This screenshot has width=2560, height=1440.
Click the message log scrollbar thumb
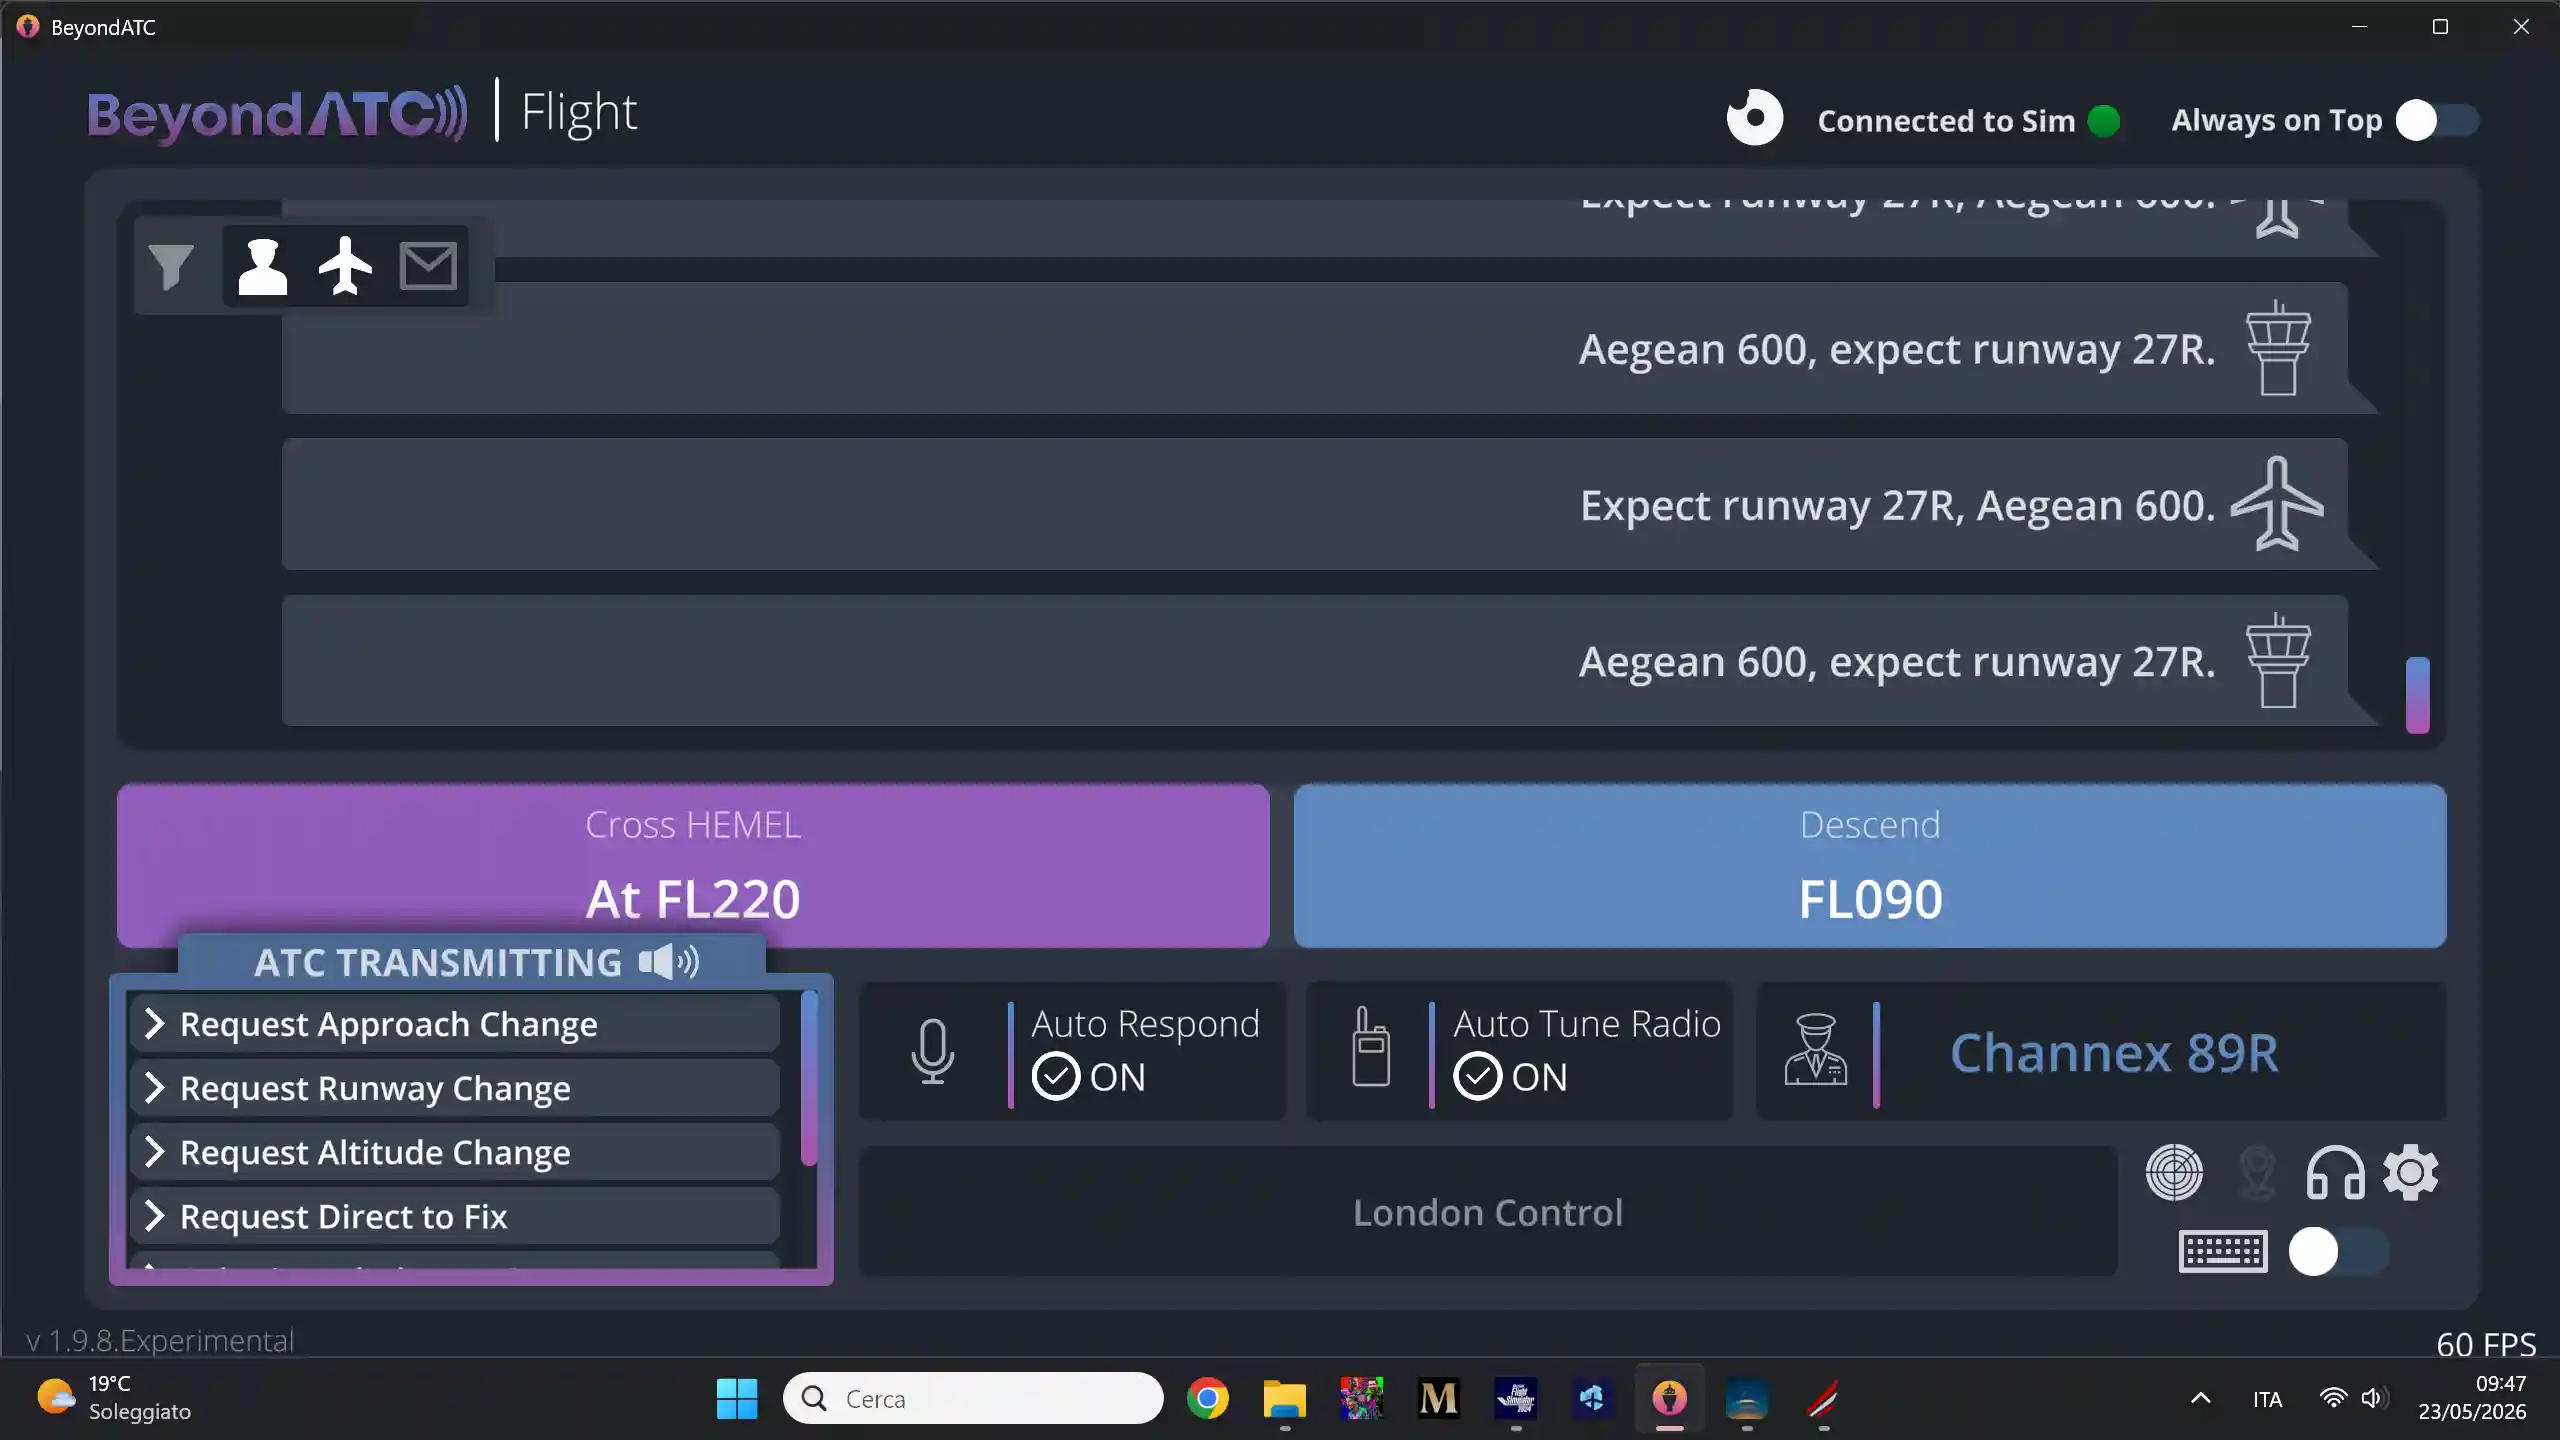pyautogui.click(x=2417, y=694)
